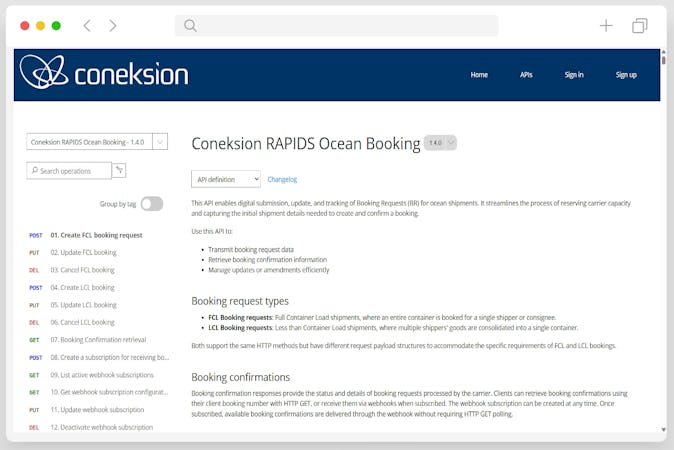
Task: Select 05. Update LCL booking operation
Action: pyautogui.click(x=83, y=305)
